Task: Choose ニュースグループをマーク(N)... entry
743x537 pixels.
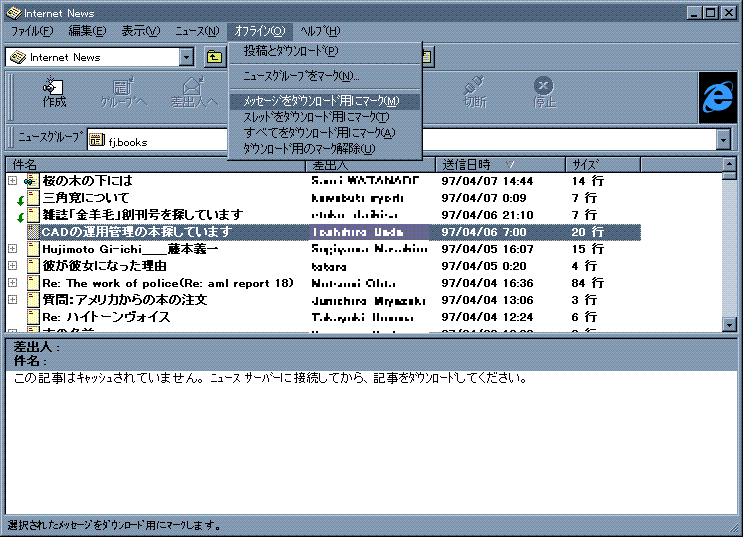Action: (325, 76)
